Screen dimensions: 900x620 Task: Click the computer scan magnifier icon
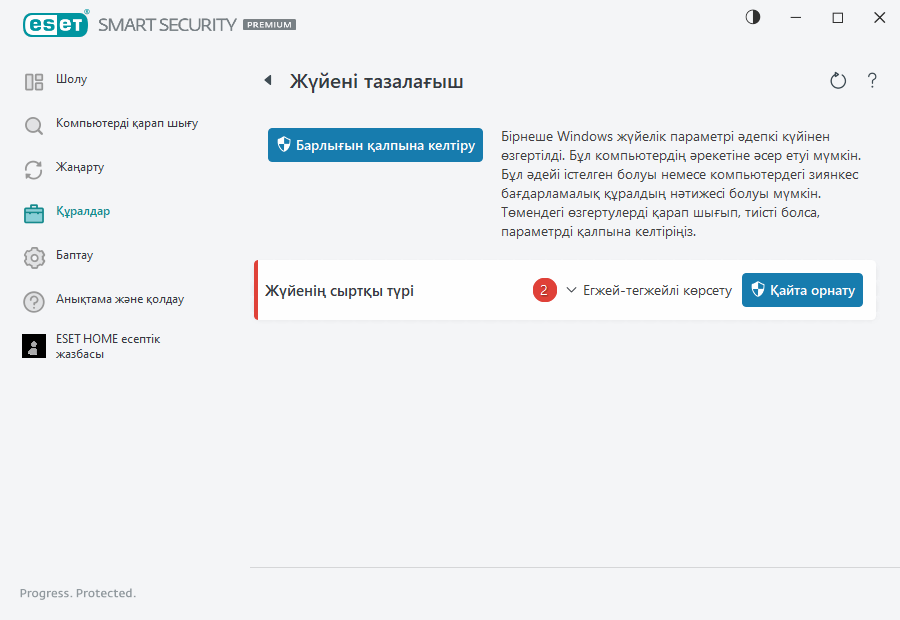[34, 126]
